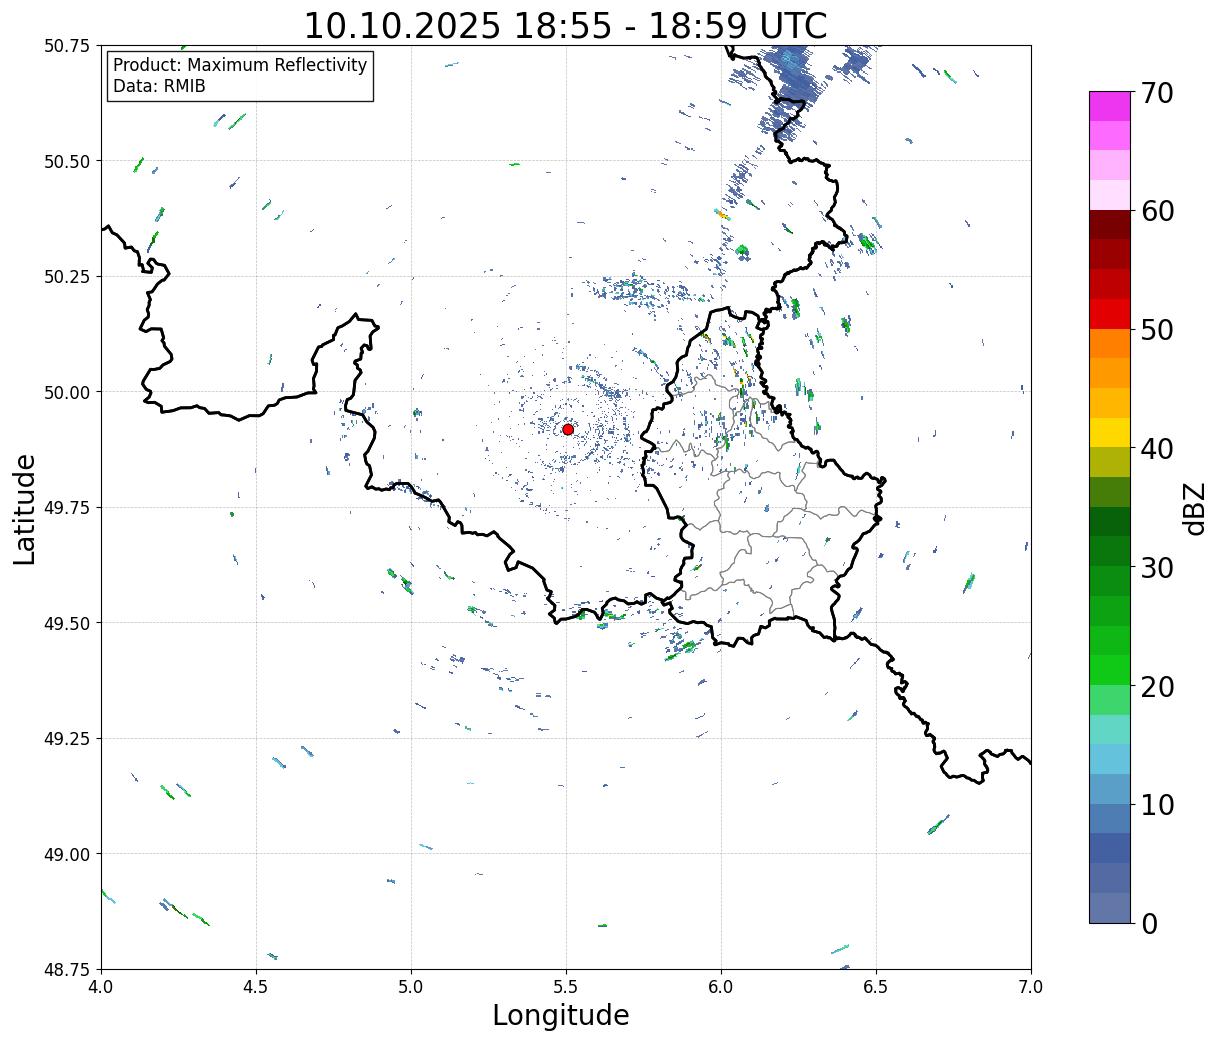The width and height of the screenshot is (1219, 1040).
Task: Click the latitude tick label 50.00
Action: [x=67, y=392]
